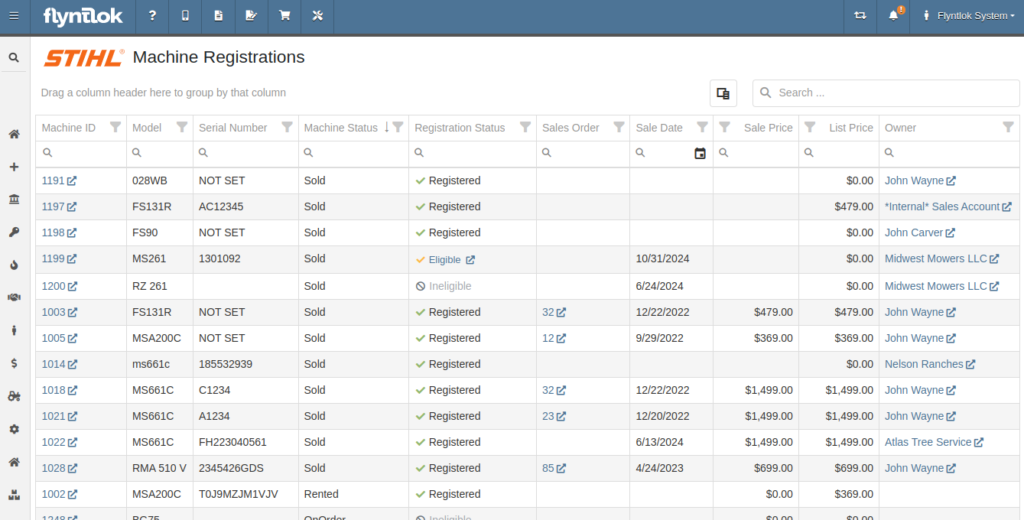Select serial number FH223040561 cell
The image size is (1024, 520).
246,442
